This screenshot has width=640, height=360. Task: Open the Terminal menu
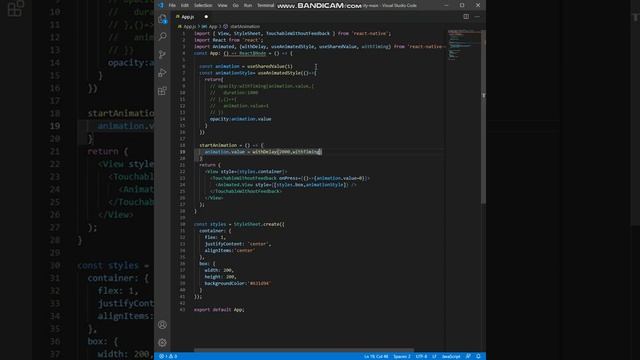tap(265, 6)
